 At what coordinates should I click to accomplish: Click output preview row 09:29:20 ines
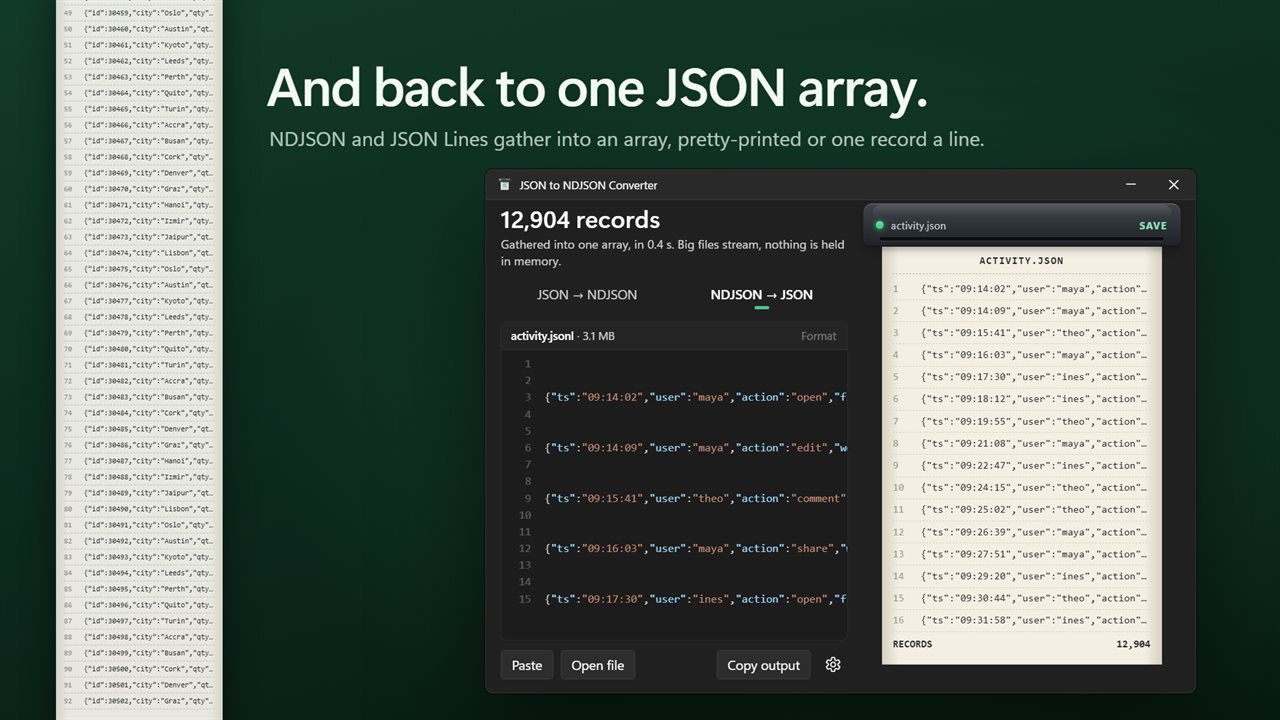coord(1021,576)
